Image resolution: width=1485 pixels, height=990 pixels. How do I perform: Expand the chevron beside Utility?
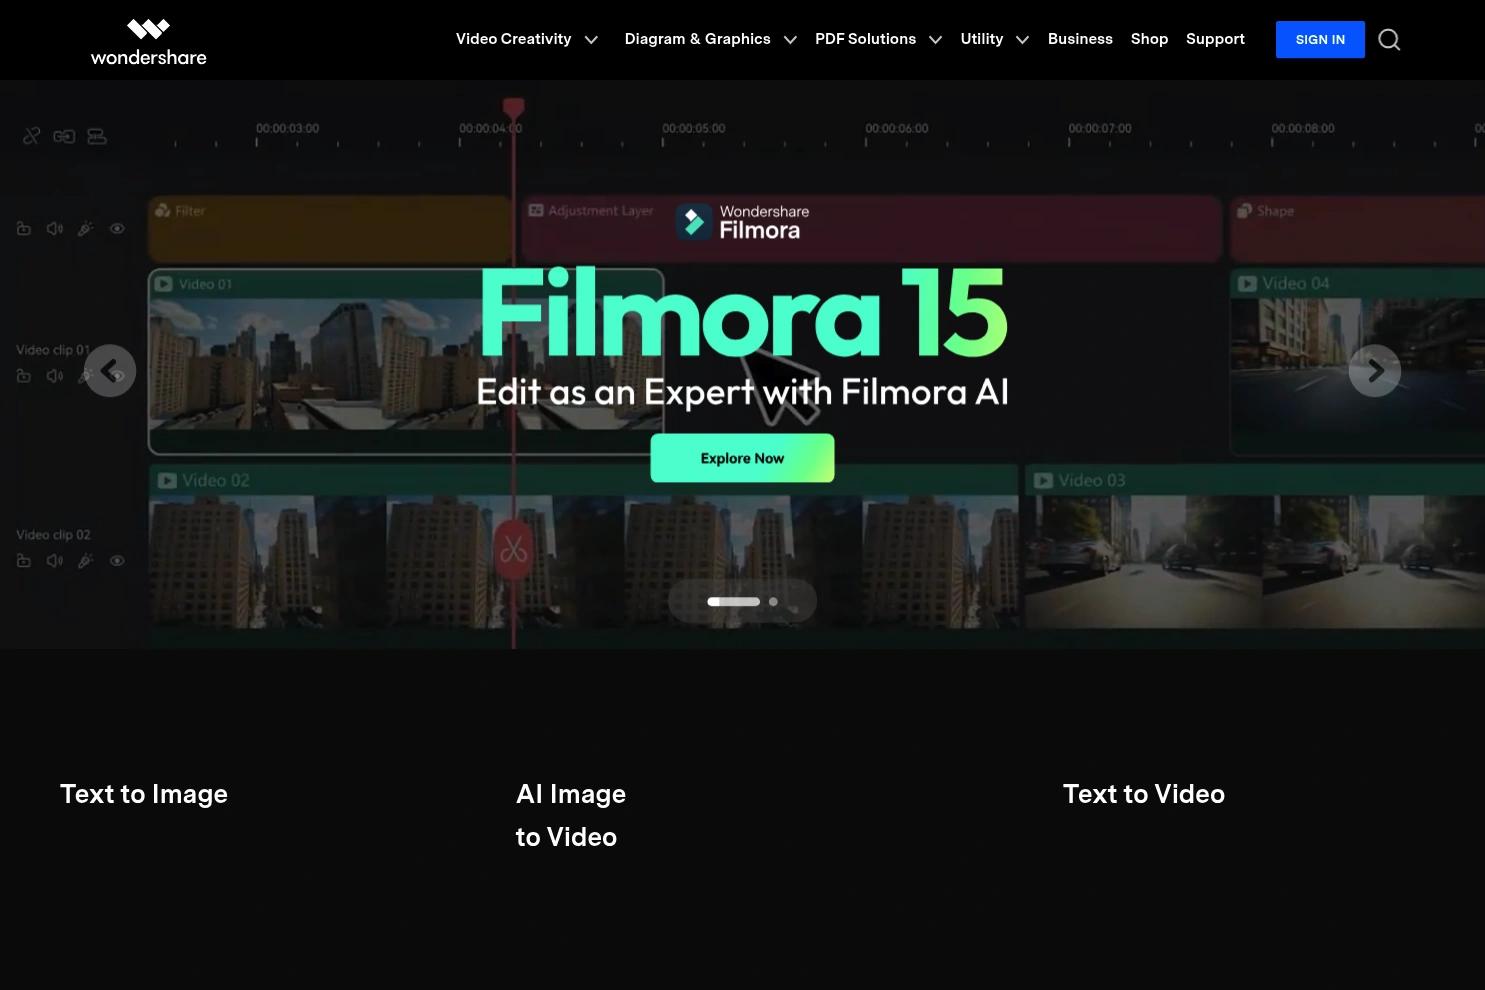click(1022, 40)
